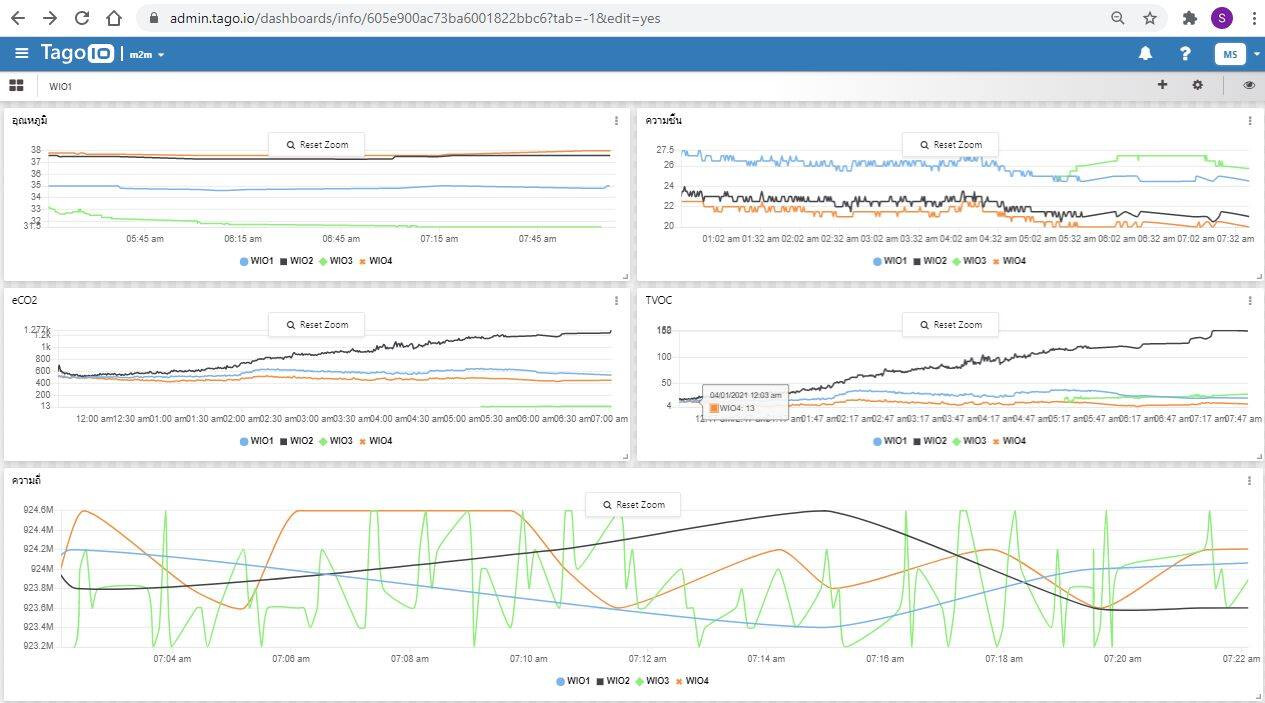
Task: Toggle WIO2 series in ความชื้น legend
Action: pyautogui.click(x=931, y=261)
